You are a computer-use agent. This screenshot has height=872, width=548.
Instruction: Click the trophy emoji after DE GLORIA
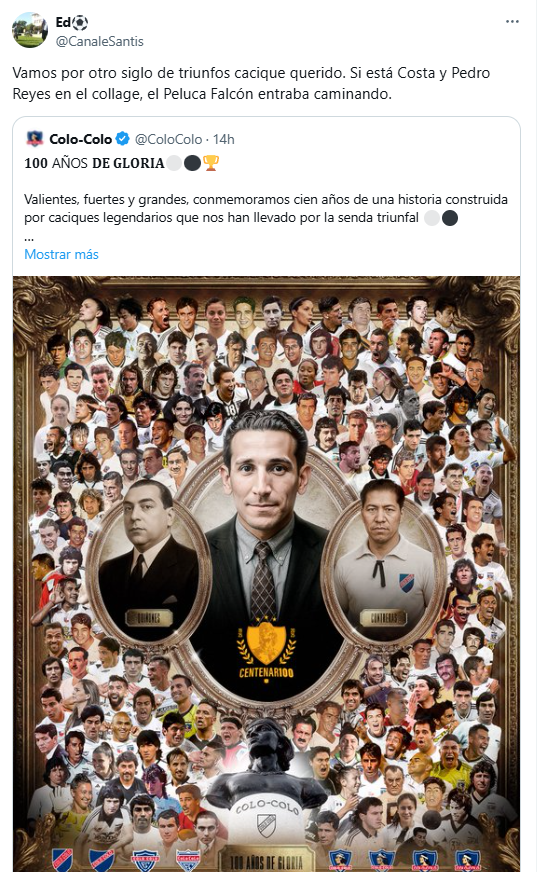[211, 163]
